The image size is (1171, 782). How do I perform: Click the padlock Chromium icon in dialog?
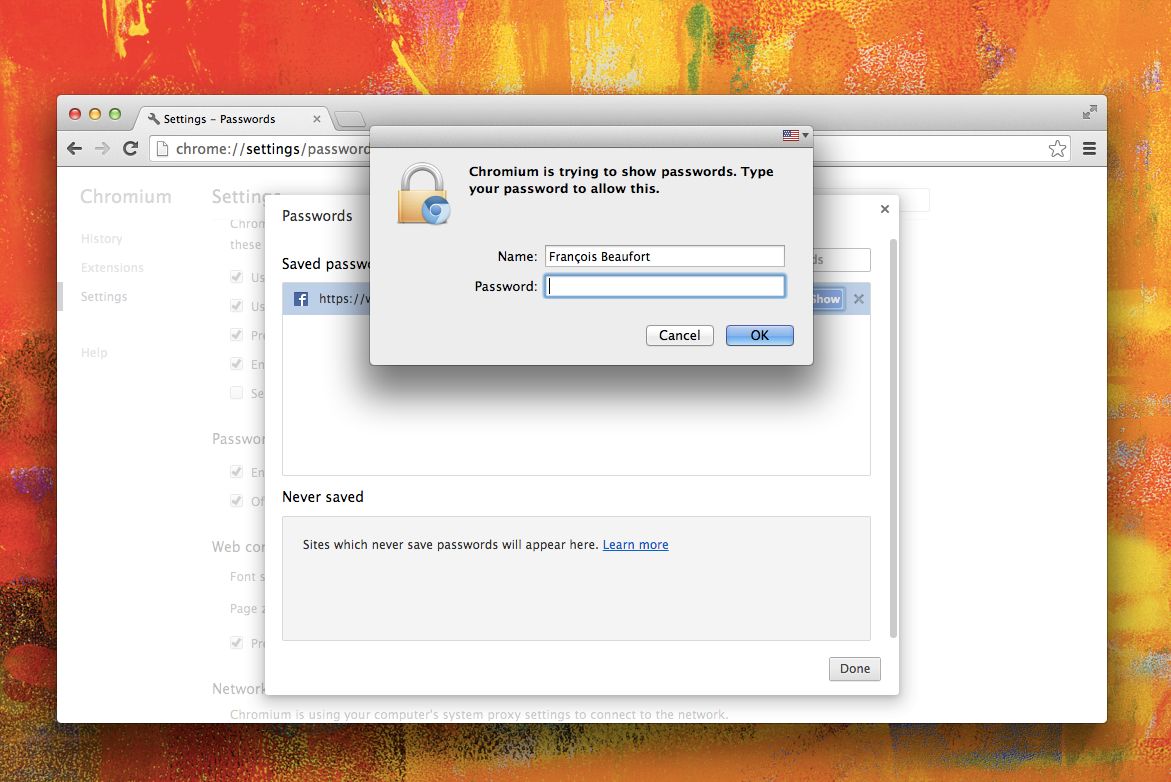pyautogui.click(x=423, y=194)
